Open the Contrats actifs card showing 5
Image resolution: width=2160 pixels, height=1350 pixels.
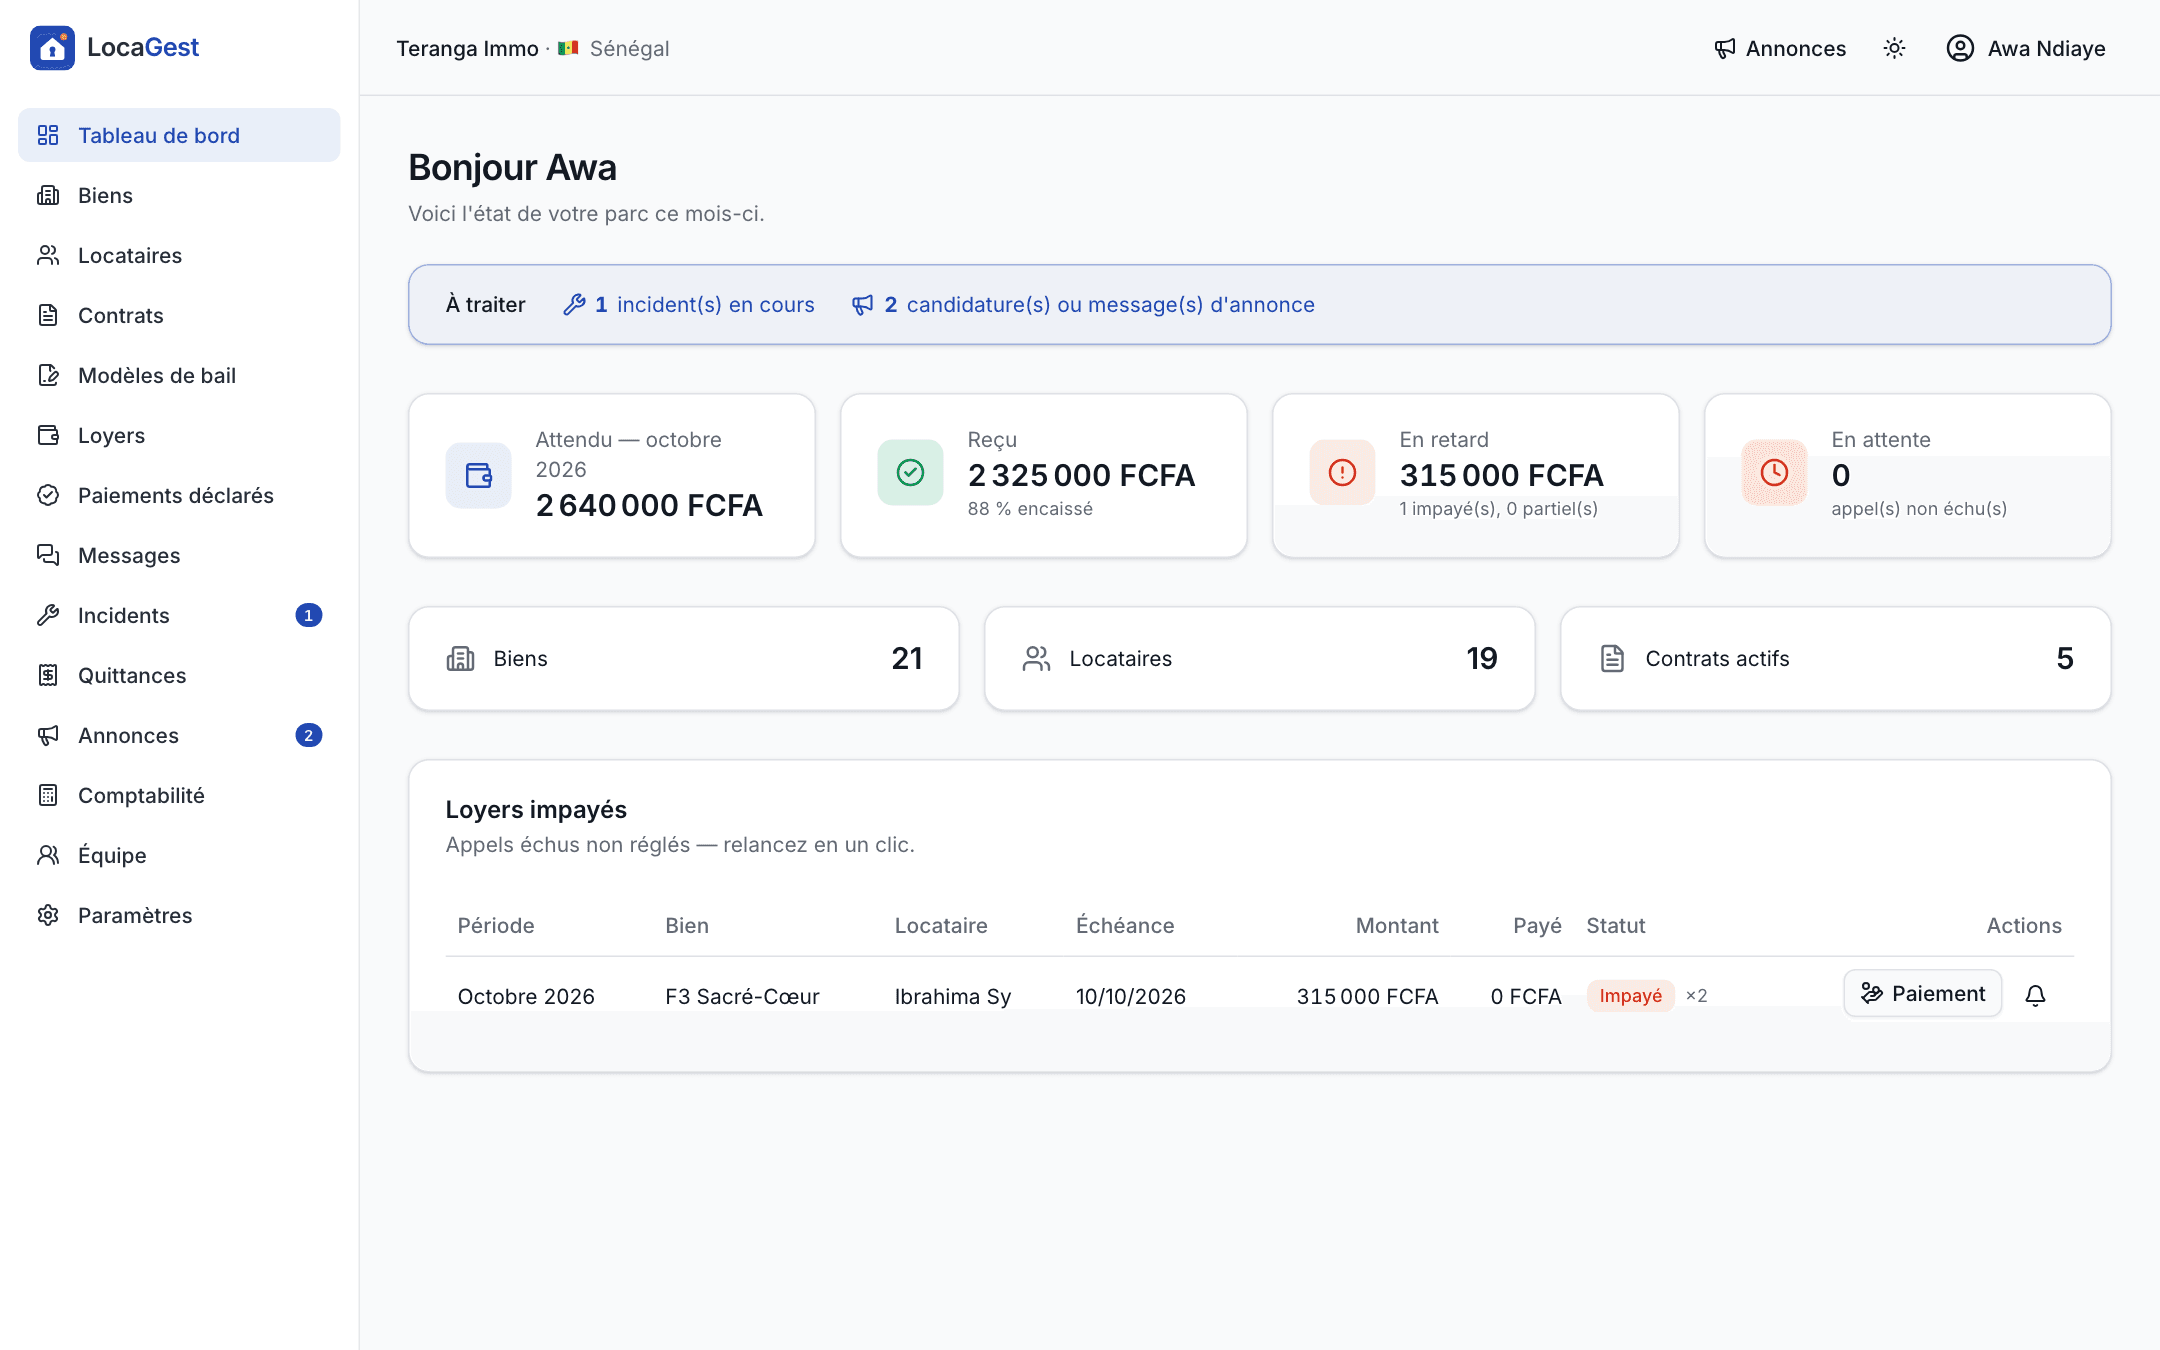point(1836,658)
